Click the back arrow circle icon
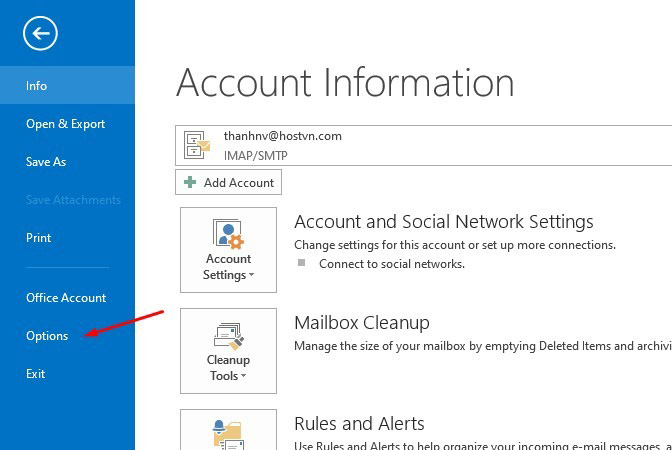This screenshot has height=450, width=672. pos(41,34)
